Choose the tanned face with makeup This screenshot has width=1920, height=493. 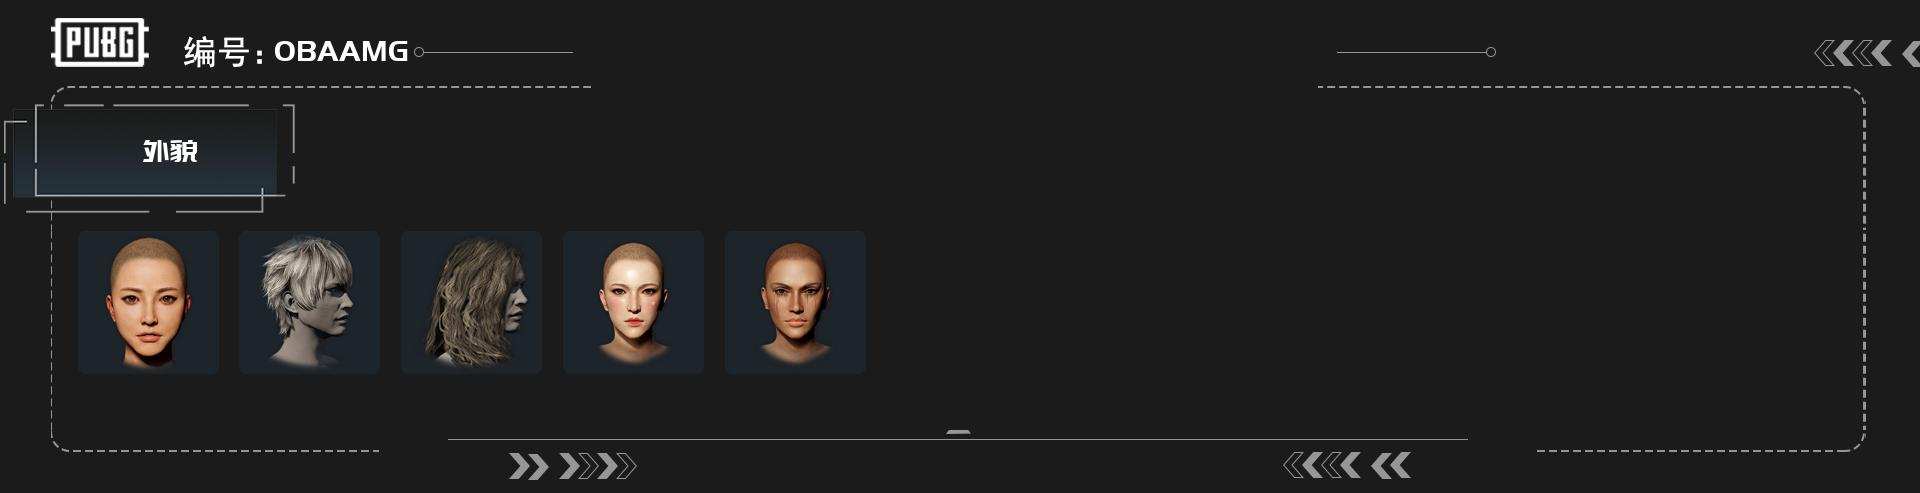click(x=796, y=302)
